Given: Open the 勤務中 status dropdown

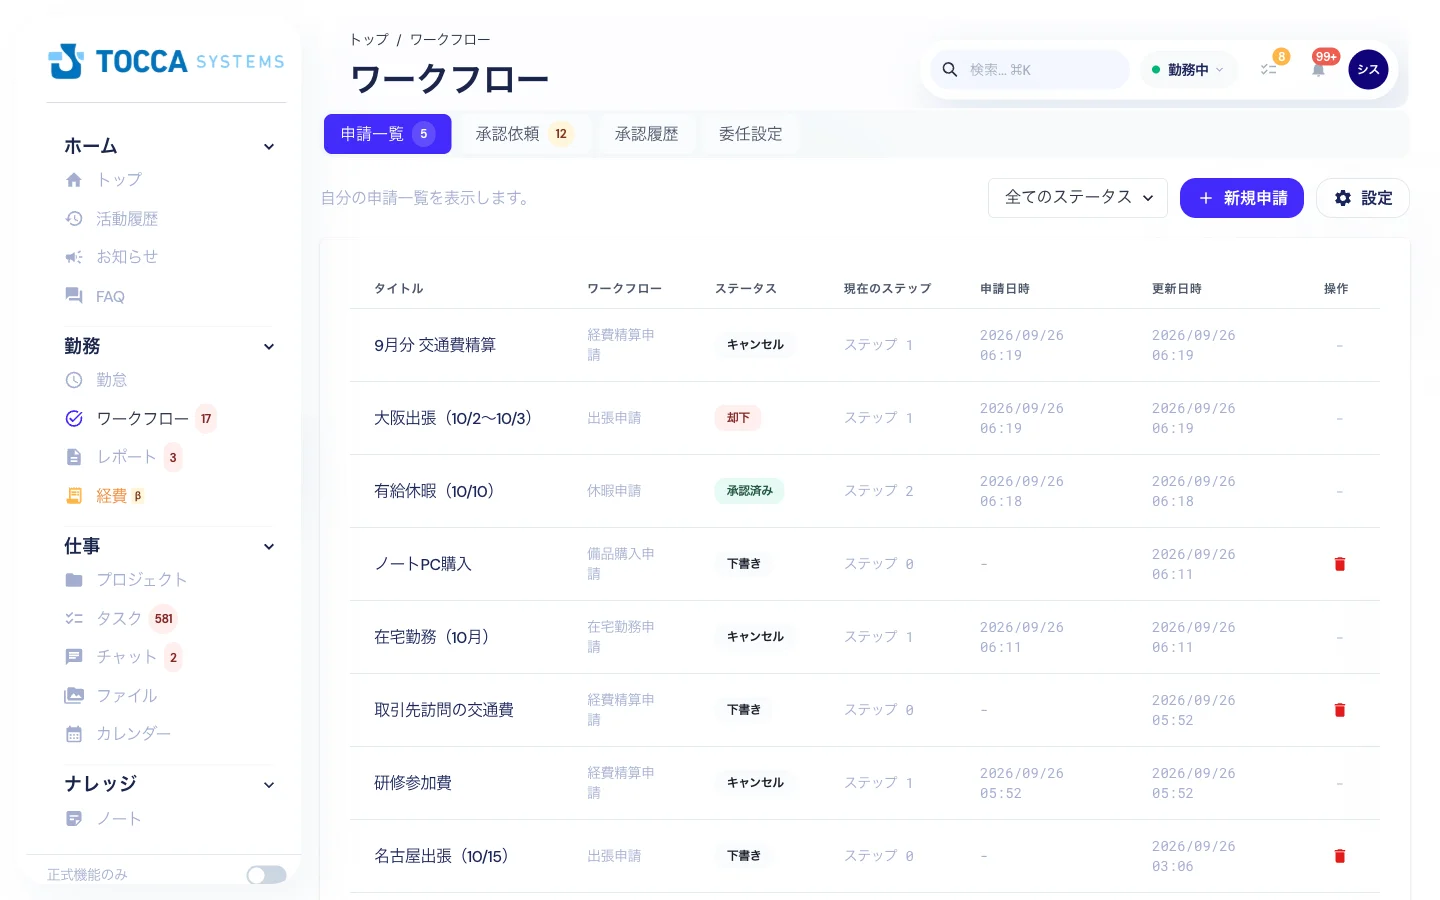Looking at the screenshot, I should click(x=1188, y=70).
